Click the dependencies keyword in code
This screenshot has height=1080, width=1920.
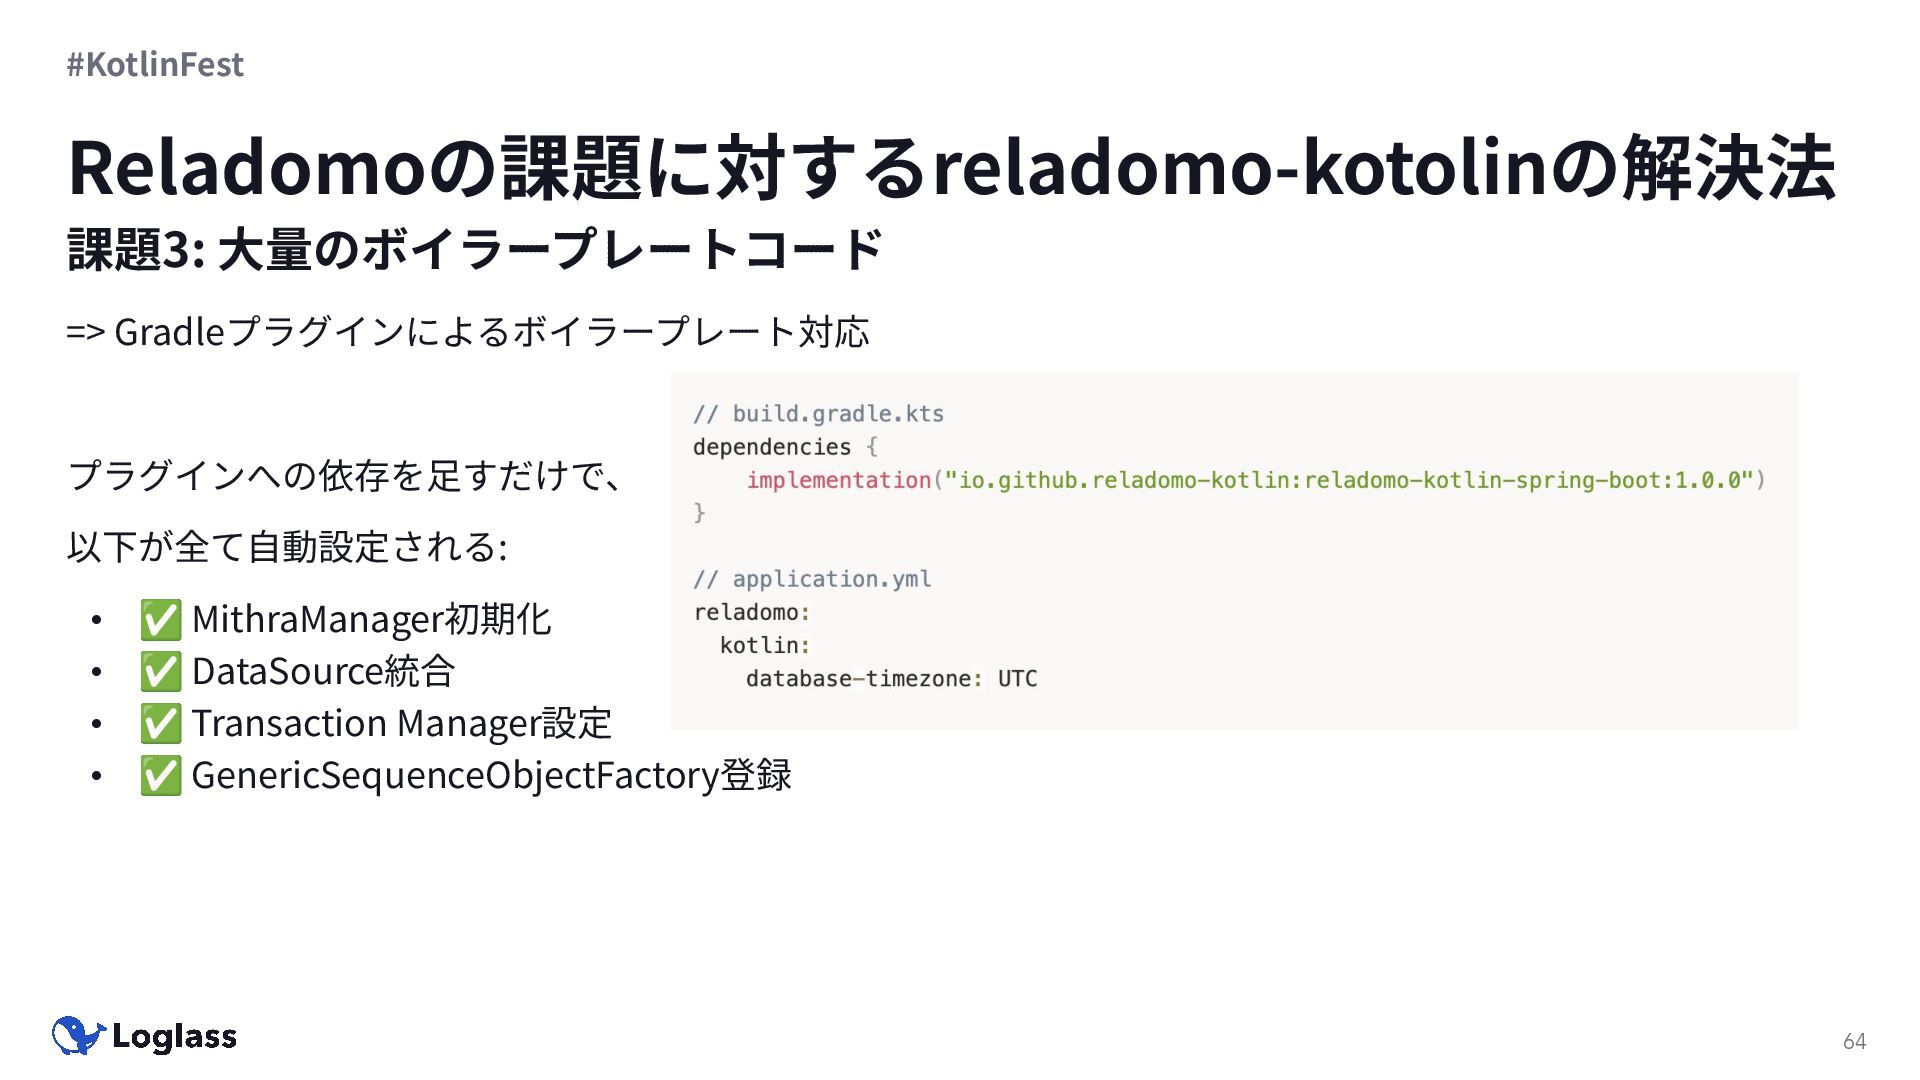point(772,447)
